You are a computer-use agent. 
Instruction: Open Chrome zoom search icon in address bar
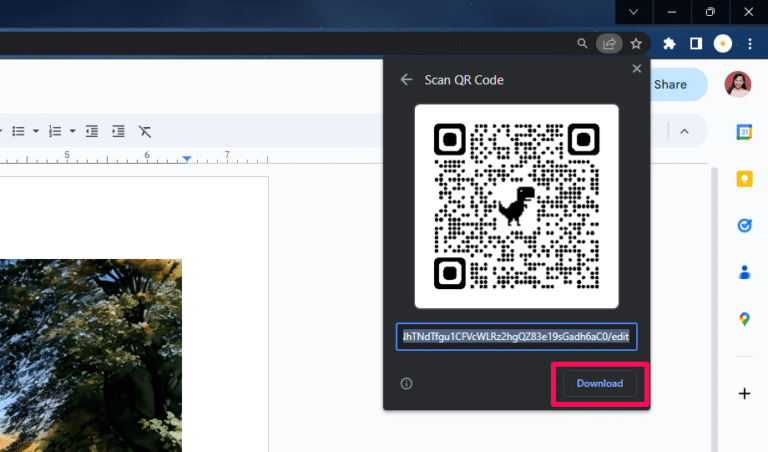click(x=582, y=44)
